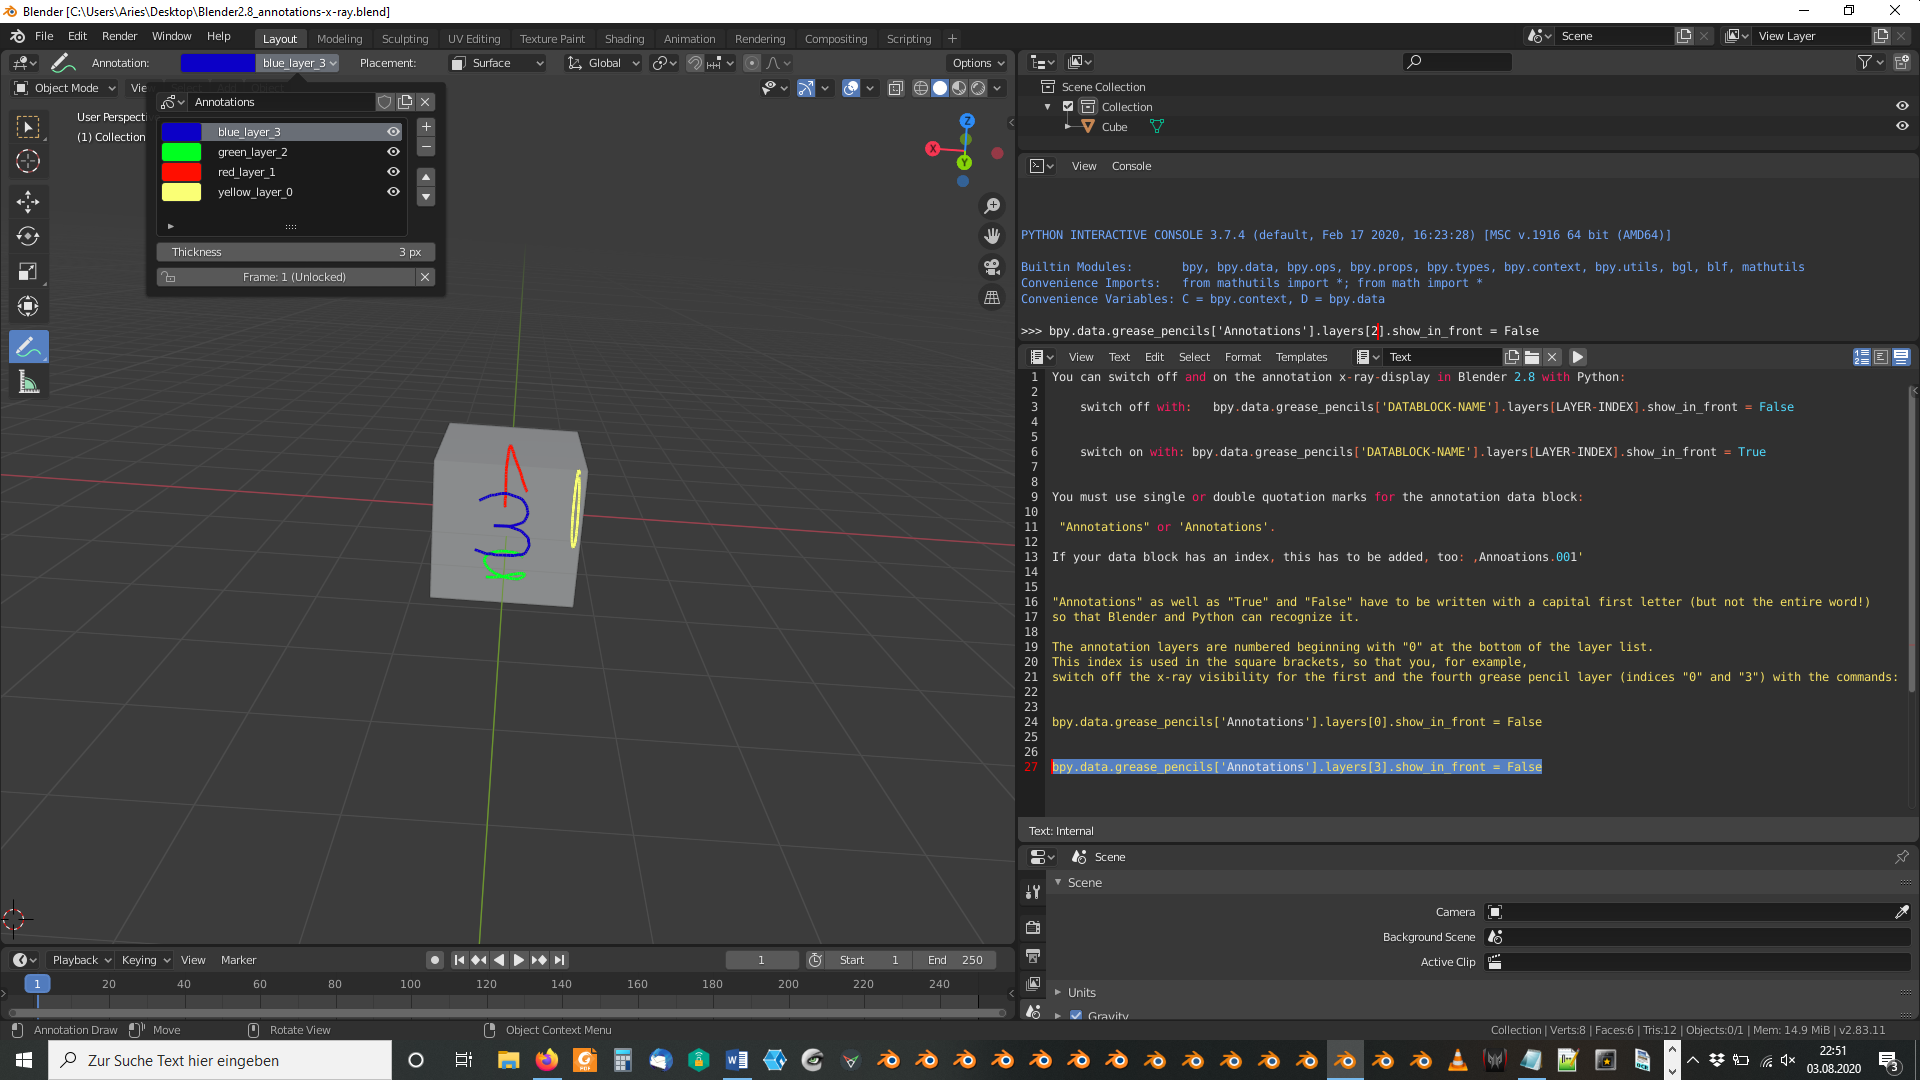Switch viewport to Rendered shading mode
The image size is (1920, 1080).
pyautogui.click(x=977, y=88)
